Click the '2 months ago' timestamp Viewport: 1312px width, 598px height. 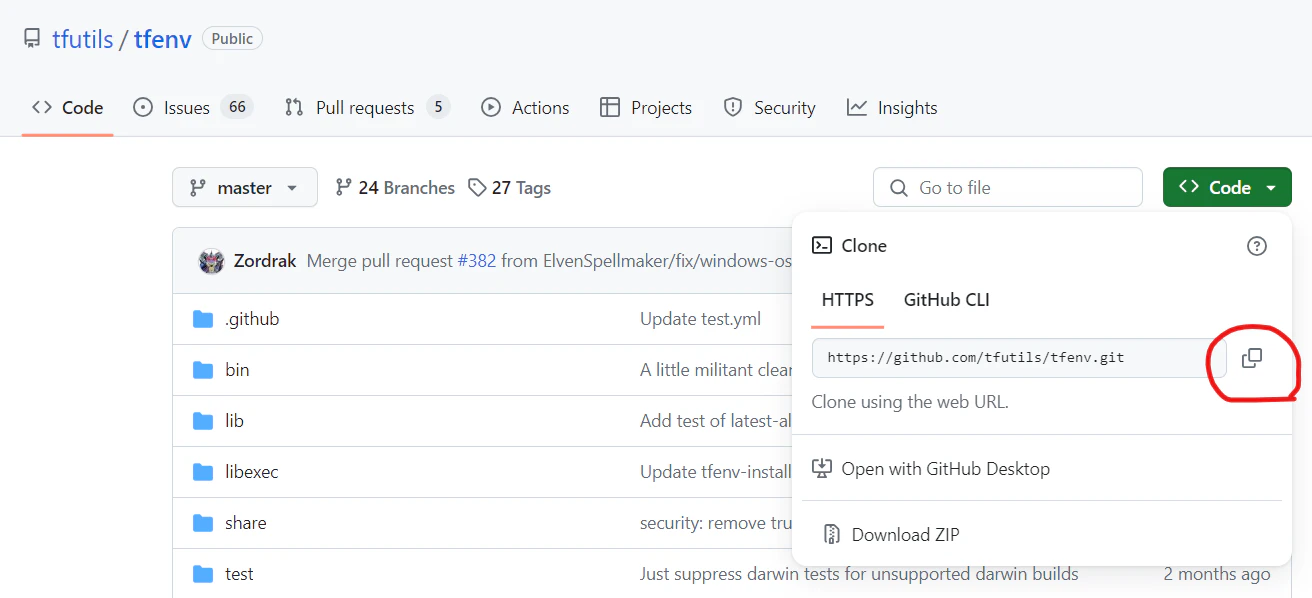[x=1217, y=574]
